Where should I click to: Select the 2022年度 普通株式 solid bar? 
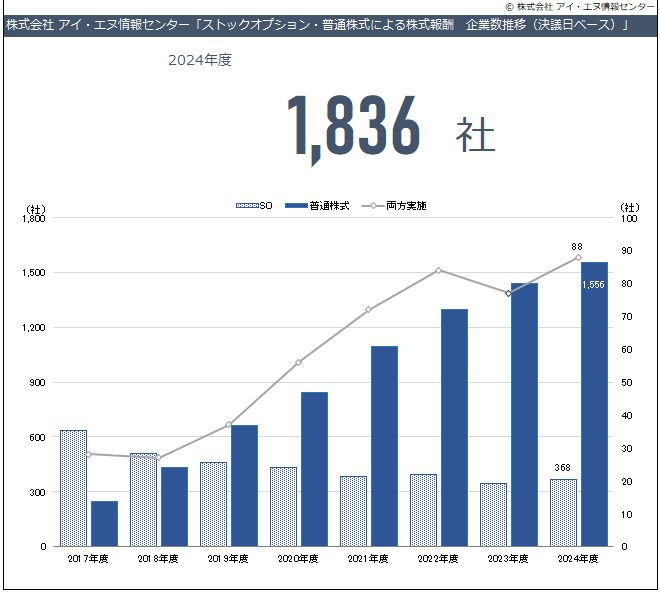click(x=455, y=428)
